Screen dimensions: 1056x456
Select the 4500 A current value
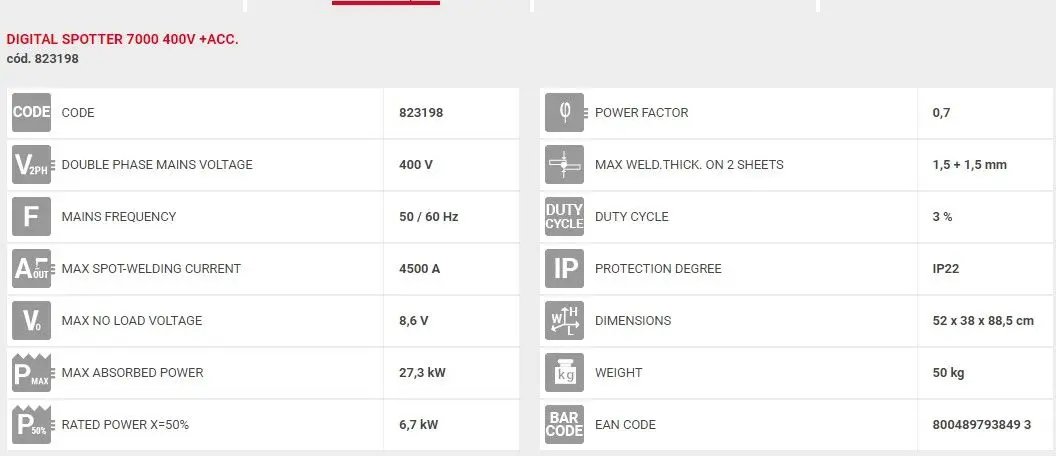[419, 269]
